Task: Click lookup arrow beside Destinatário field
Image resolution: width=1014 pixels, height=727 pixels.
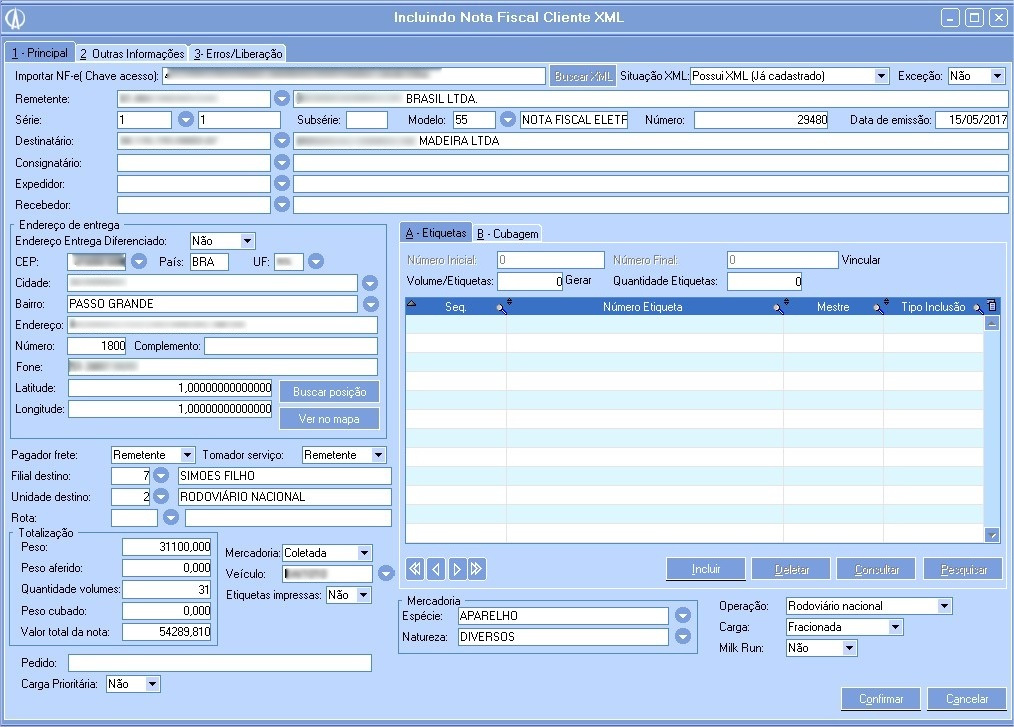Action: [282, 141]
